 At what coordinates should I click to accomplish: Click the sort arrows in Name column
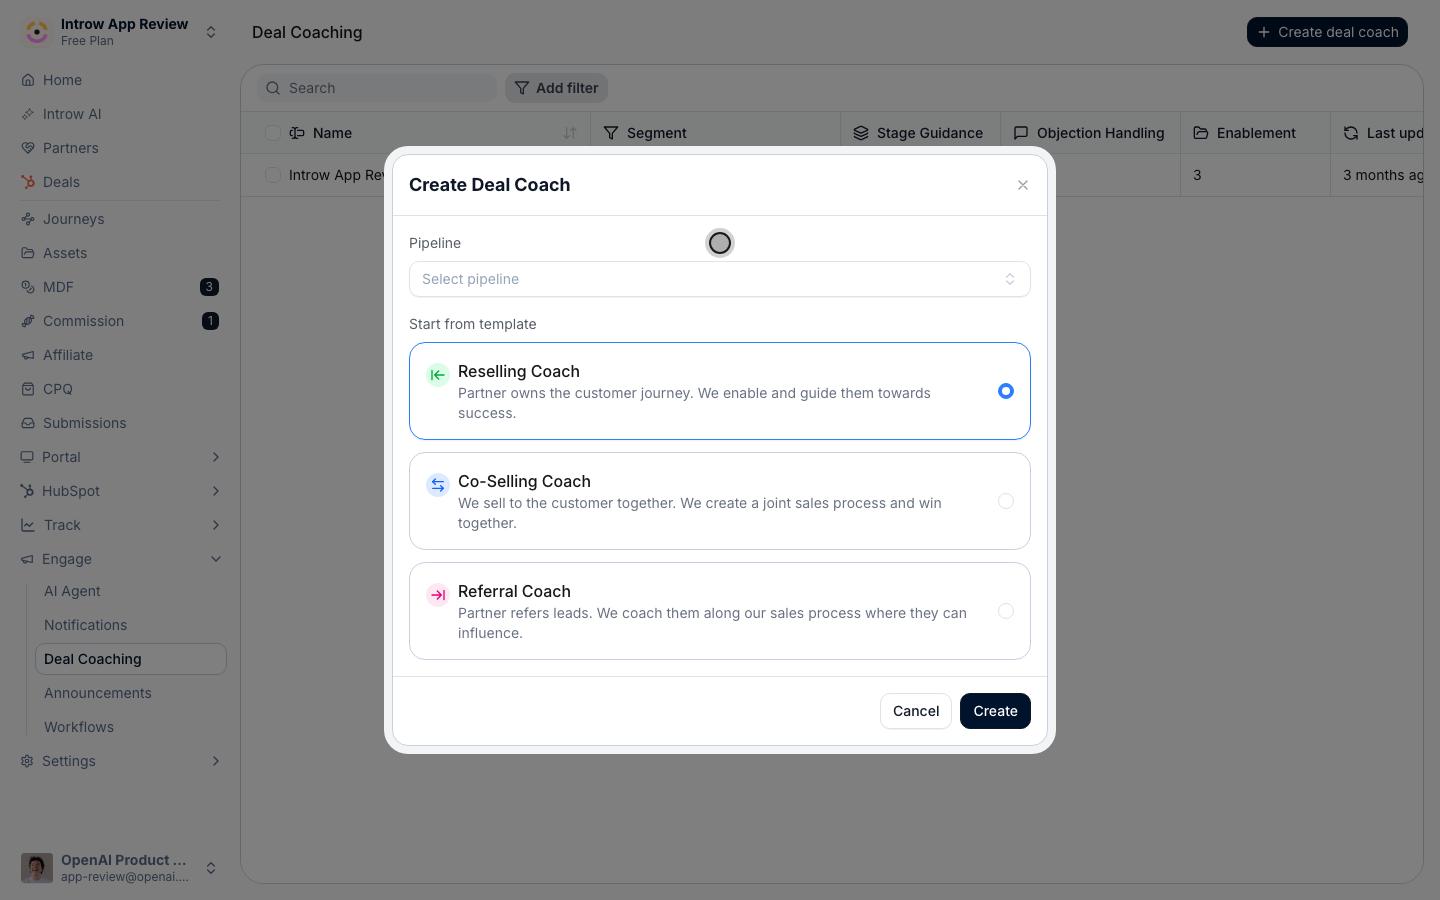click(570, 133)
